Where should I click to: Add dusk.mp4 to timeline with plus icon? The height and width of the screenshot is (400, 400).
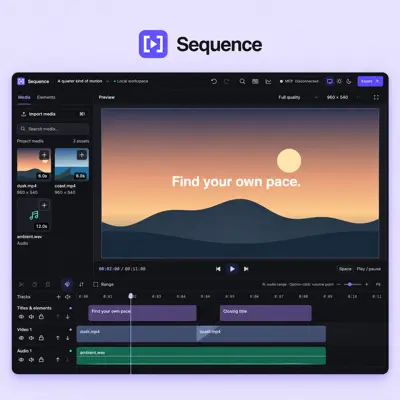(44, 155)
